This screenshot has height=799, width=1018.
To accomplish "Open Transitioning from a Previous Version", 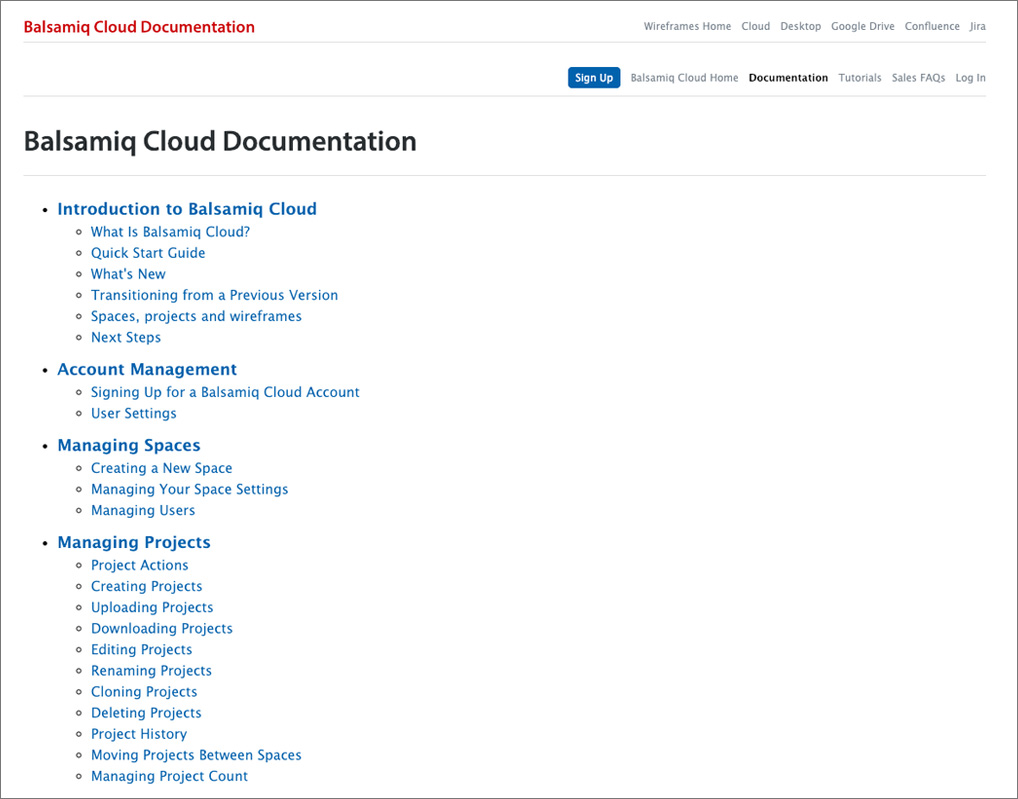I will (x=214, y=295).
